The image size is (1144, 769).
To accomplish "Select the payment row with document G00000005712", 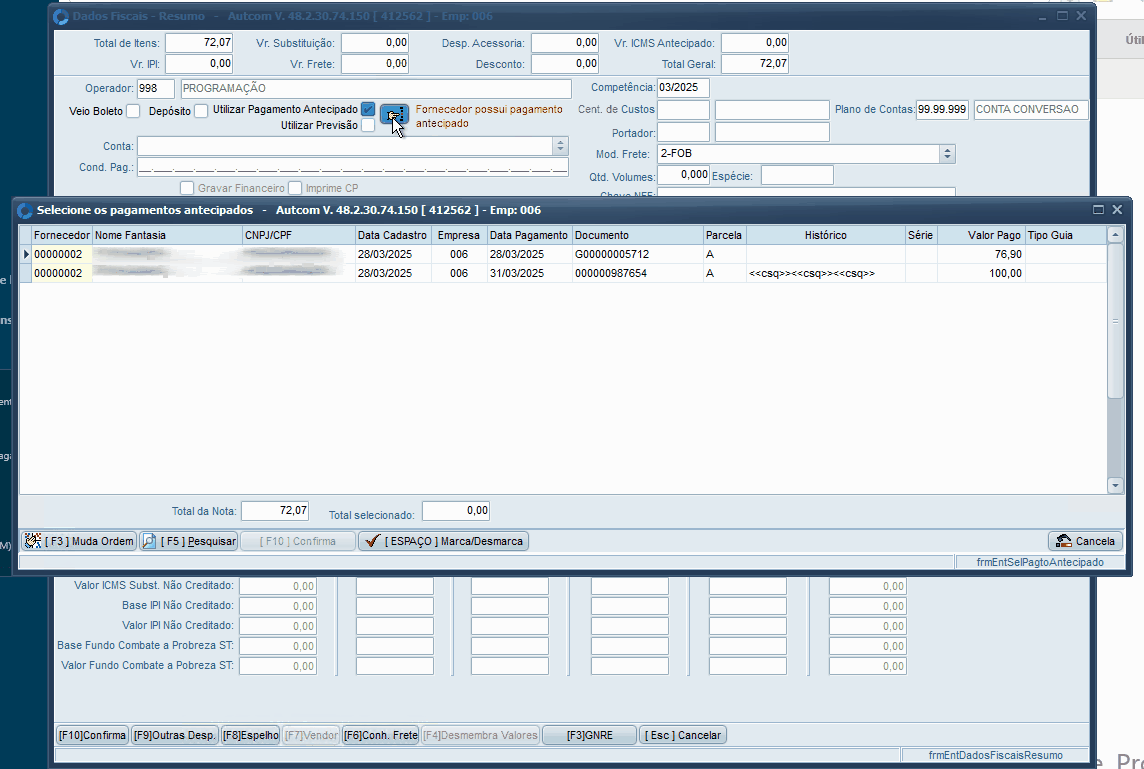I will pos(563,255).
